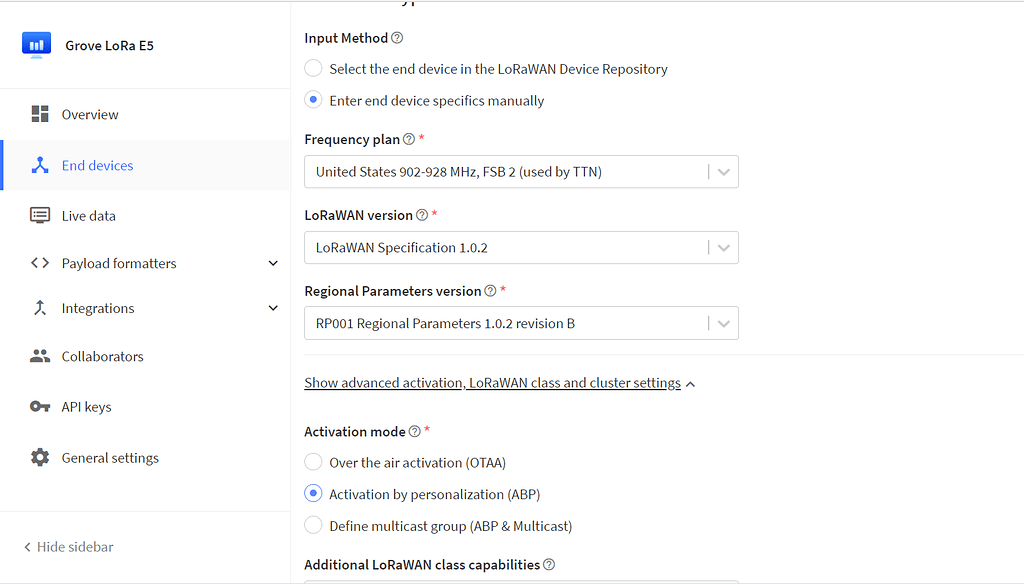Click the Collaborators people icon
1024x584 pixels.
40,356
